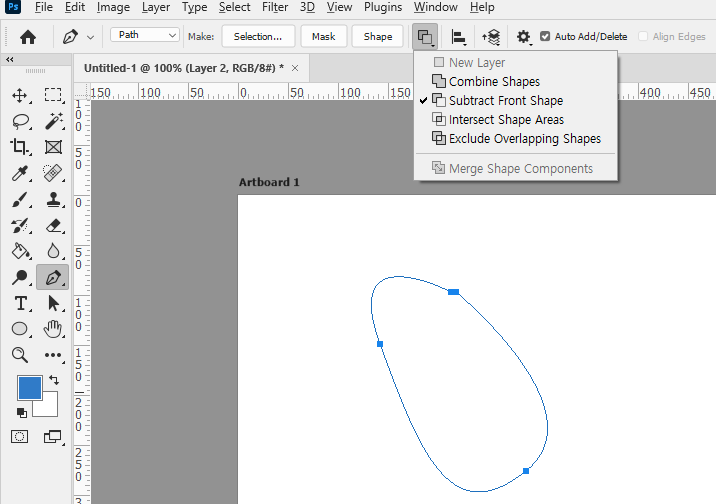Screen dimensions: 716x504
Task: Open the Layer menu
Action: 156,7
